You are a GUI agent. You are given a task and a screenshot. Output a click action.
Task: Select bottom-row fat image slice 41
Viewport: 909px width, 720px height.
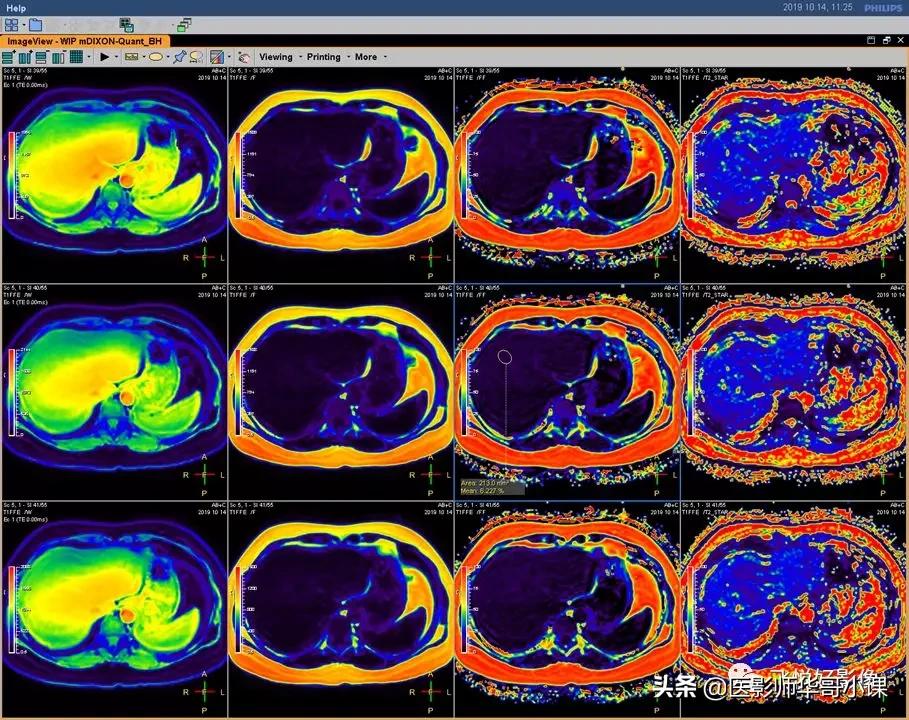coord(341,609)
